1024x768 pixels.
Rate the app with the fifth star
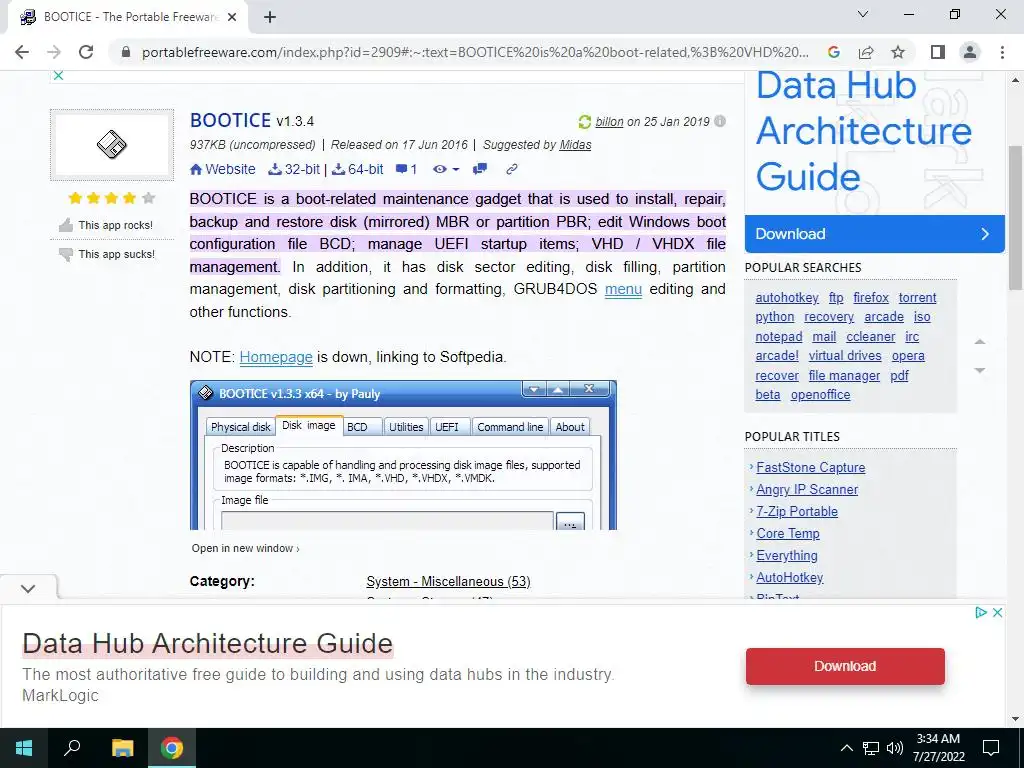149,198
